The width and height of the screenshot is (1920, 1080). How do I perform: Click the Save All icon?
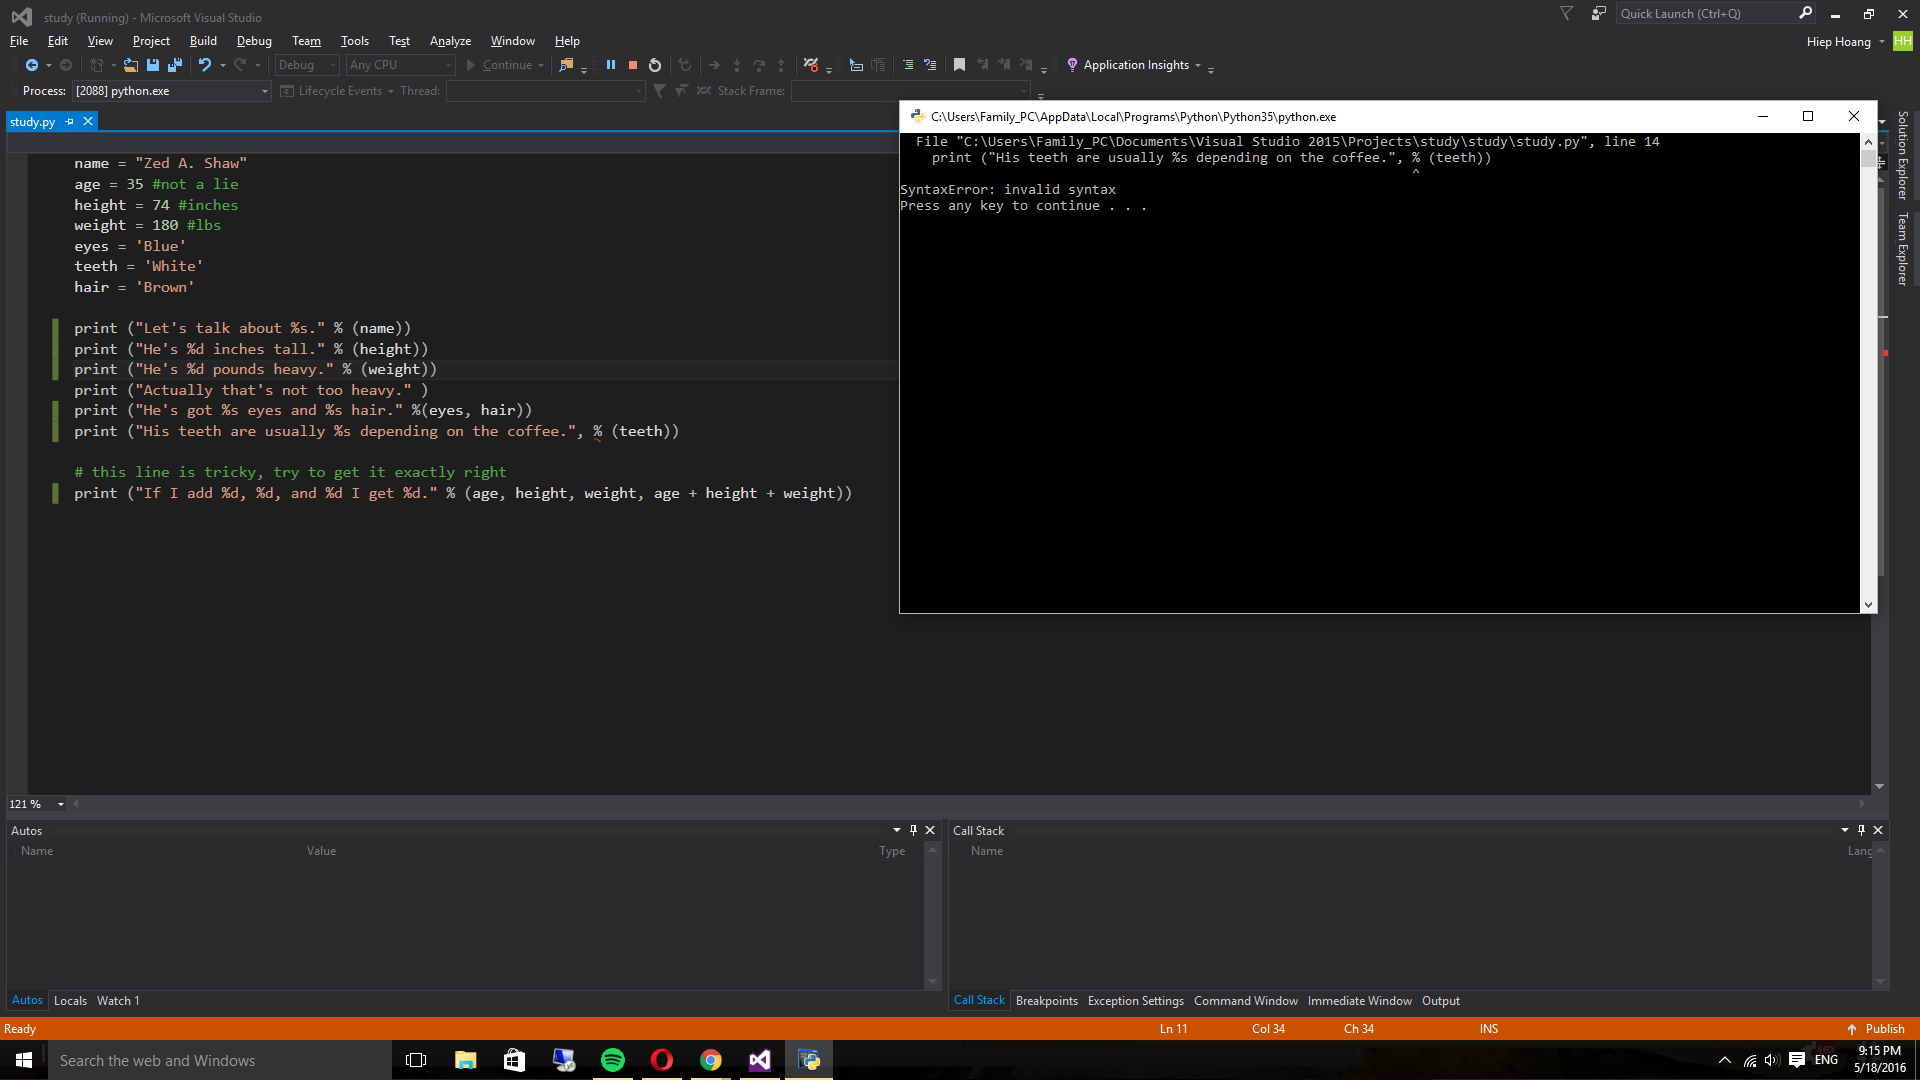[175, 65]
